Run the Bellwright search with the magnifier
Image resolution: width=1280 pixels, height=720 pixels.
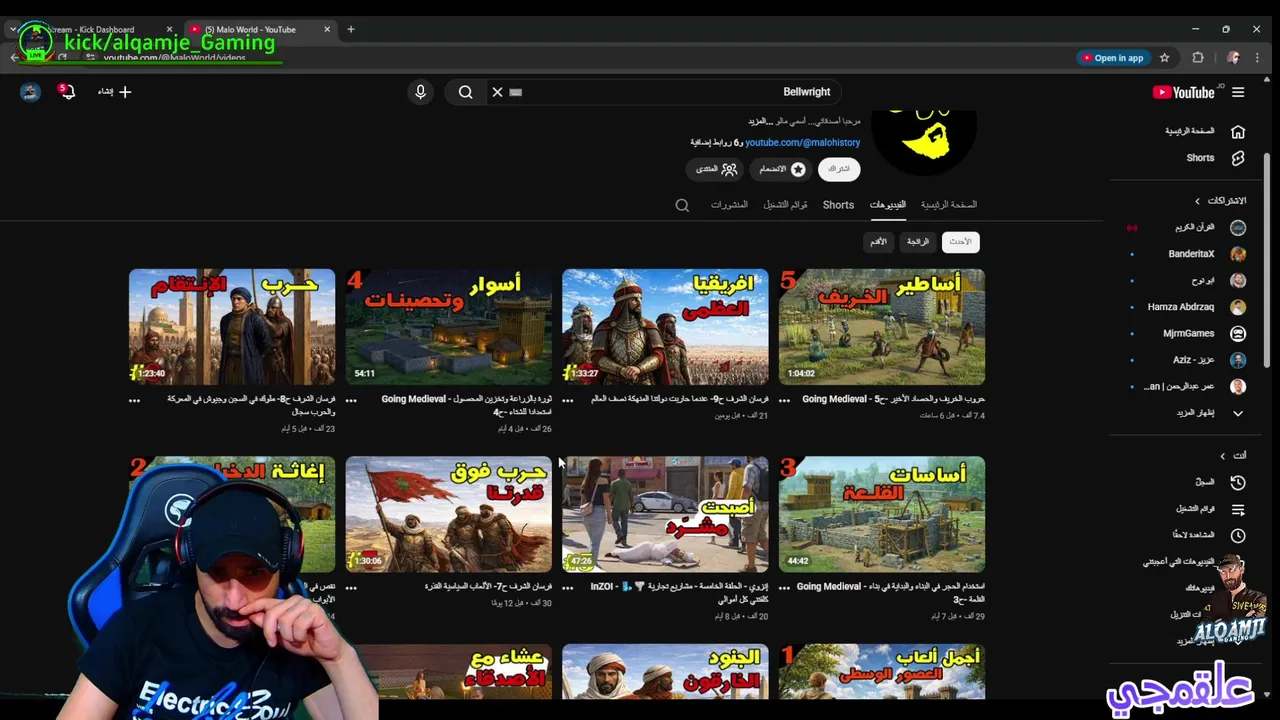(x=465, y=92)
